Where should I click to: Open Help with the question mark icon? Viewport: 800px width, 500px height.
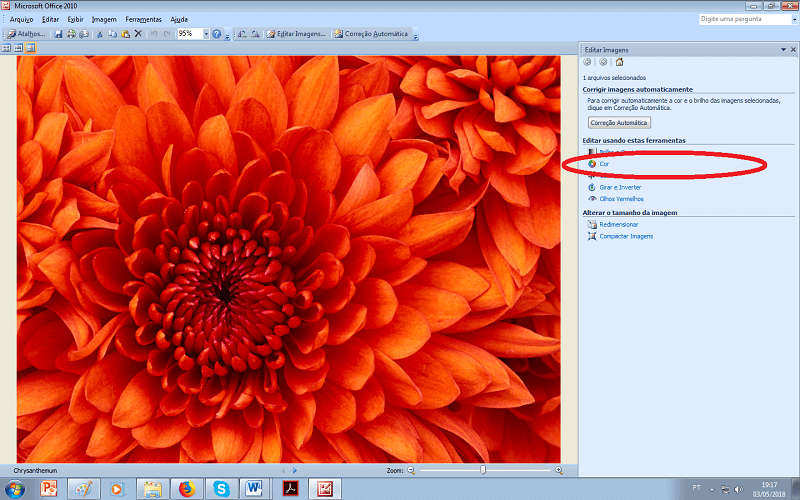coord(219,34)
